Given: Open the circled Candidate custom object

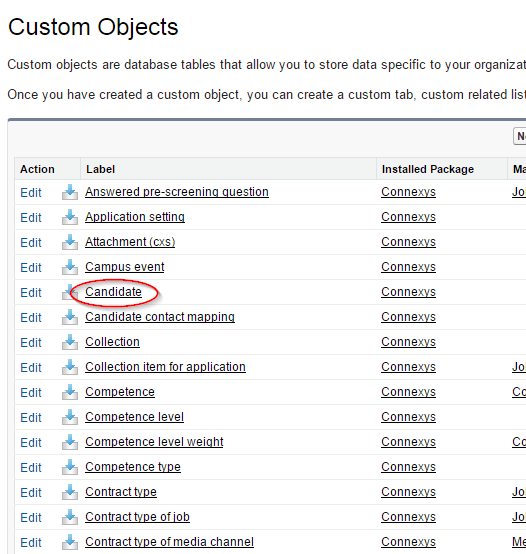Looking at the screenshot, I should tap(113, 292).
